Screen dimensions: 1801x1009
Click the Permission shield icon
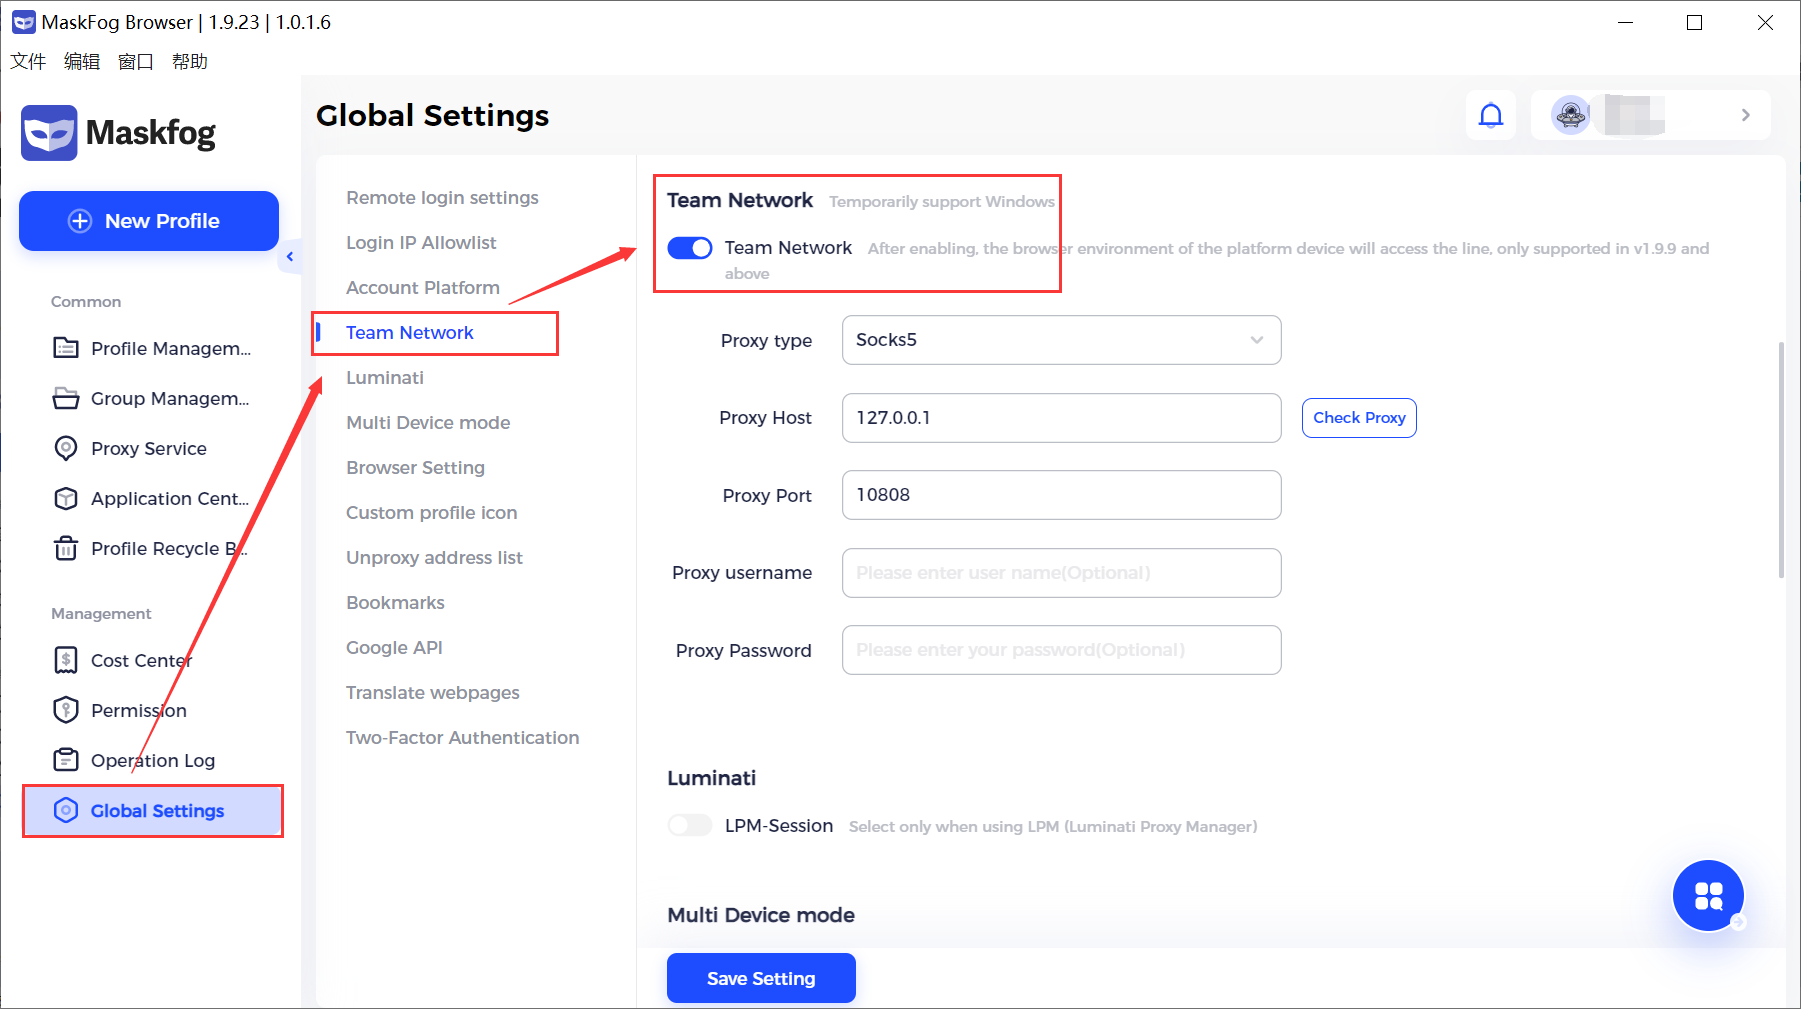click(x=66, y=710)
